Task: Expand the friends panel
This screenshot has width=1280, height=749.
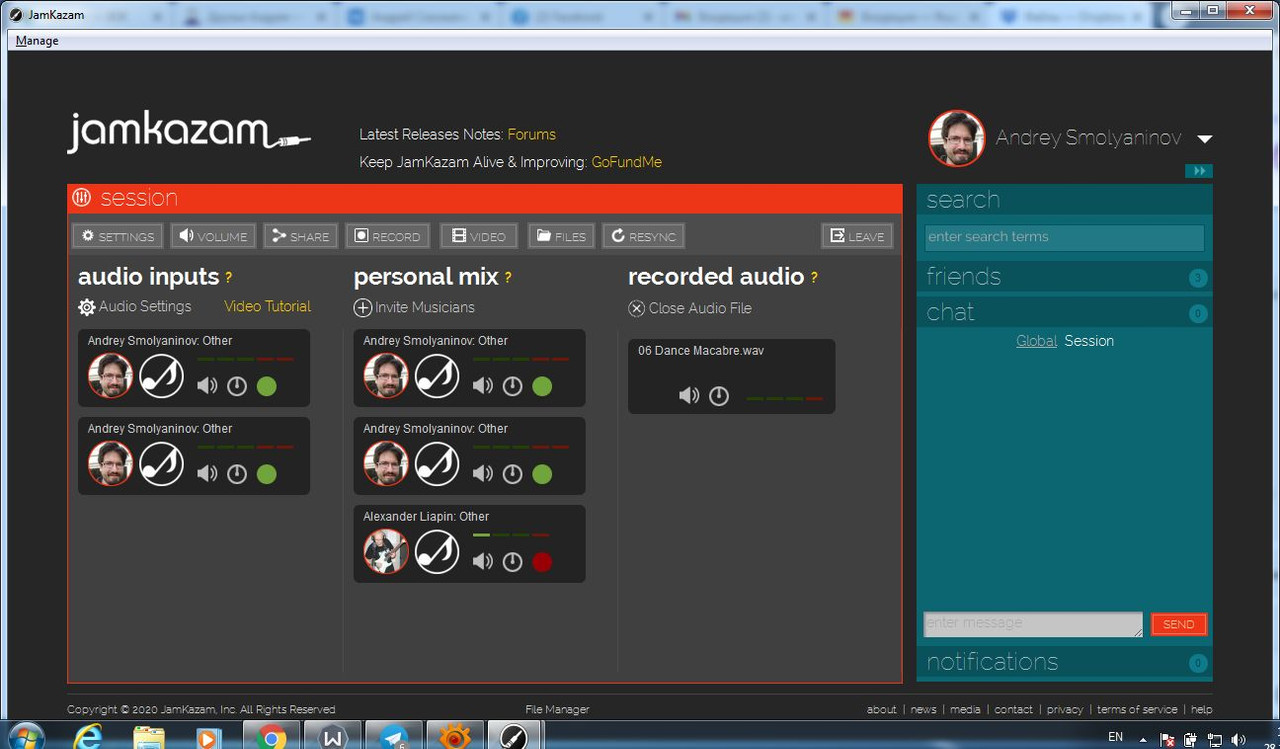Action: (x=1064, y=277)
